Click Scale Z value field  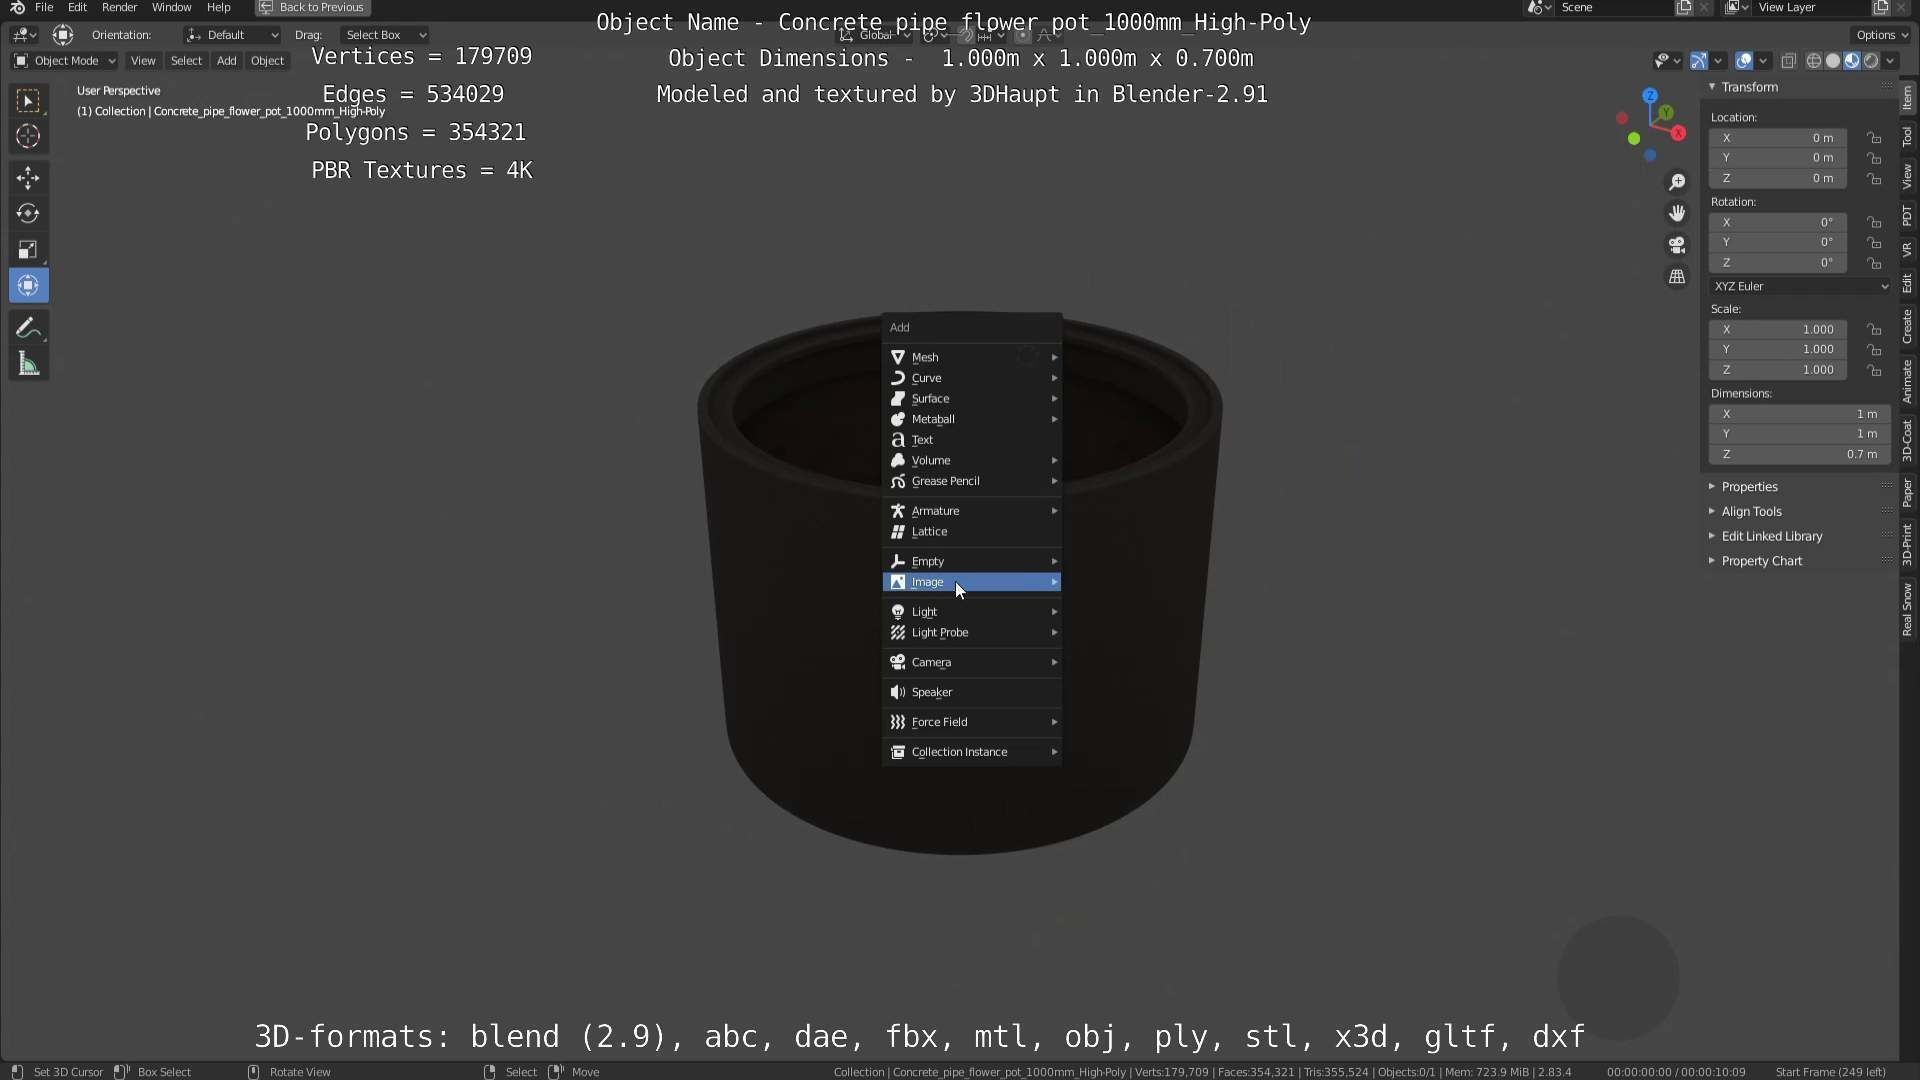(x=1777, y=370)
